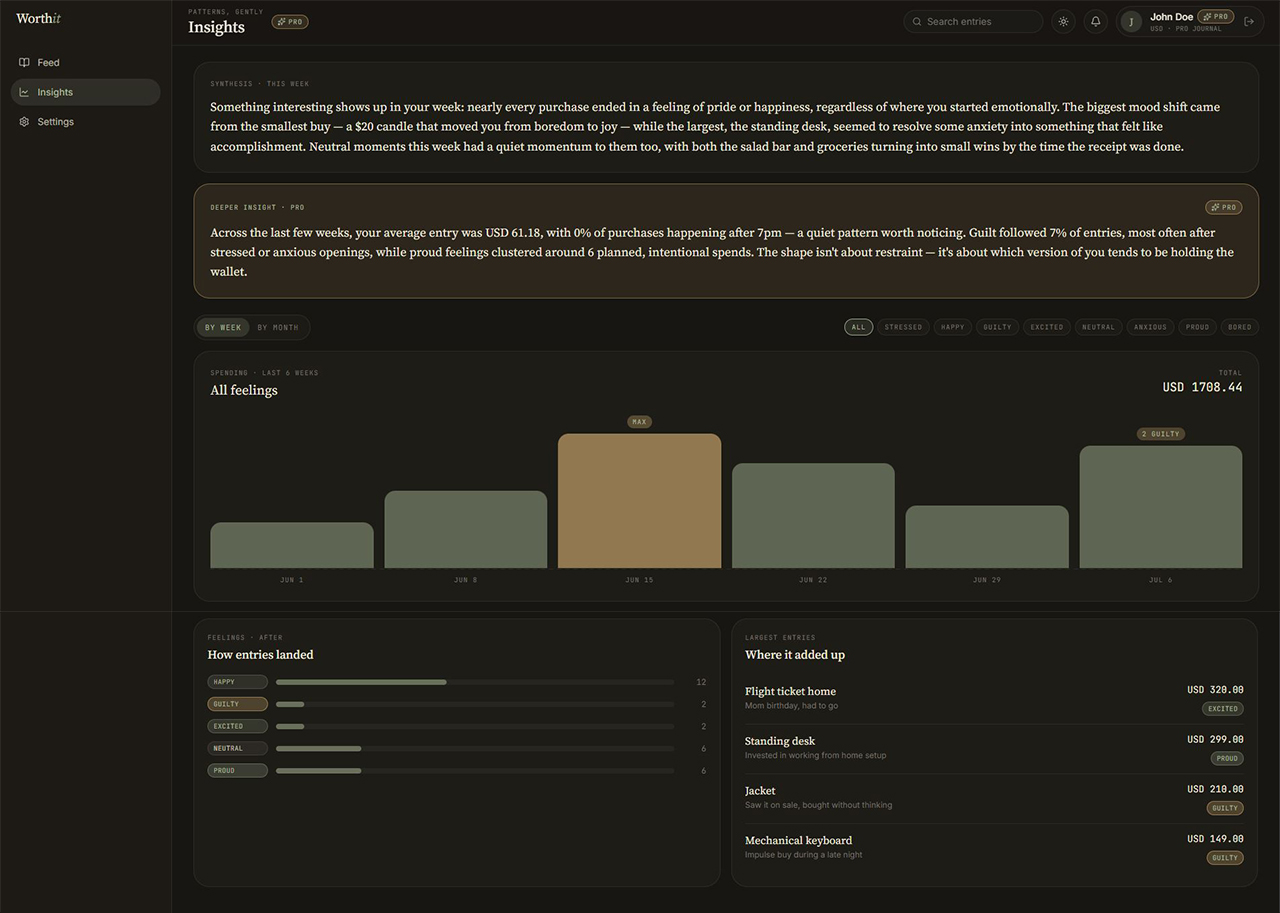Click the 2 GUILTY marker above Jul 6
This screenshot has height=913, width=1280.
click(1161, 434)
